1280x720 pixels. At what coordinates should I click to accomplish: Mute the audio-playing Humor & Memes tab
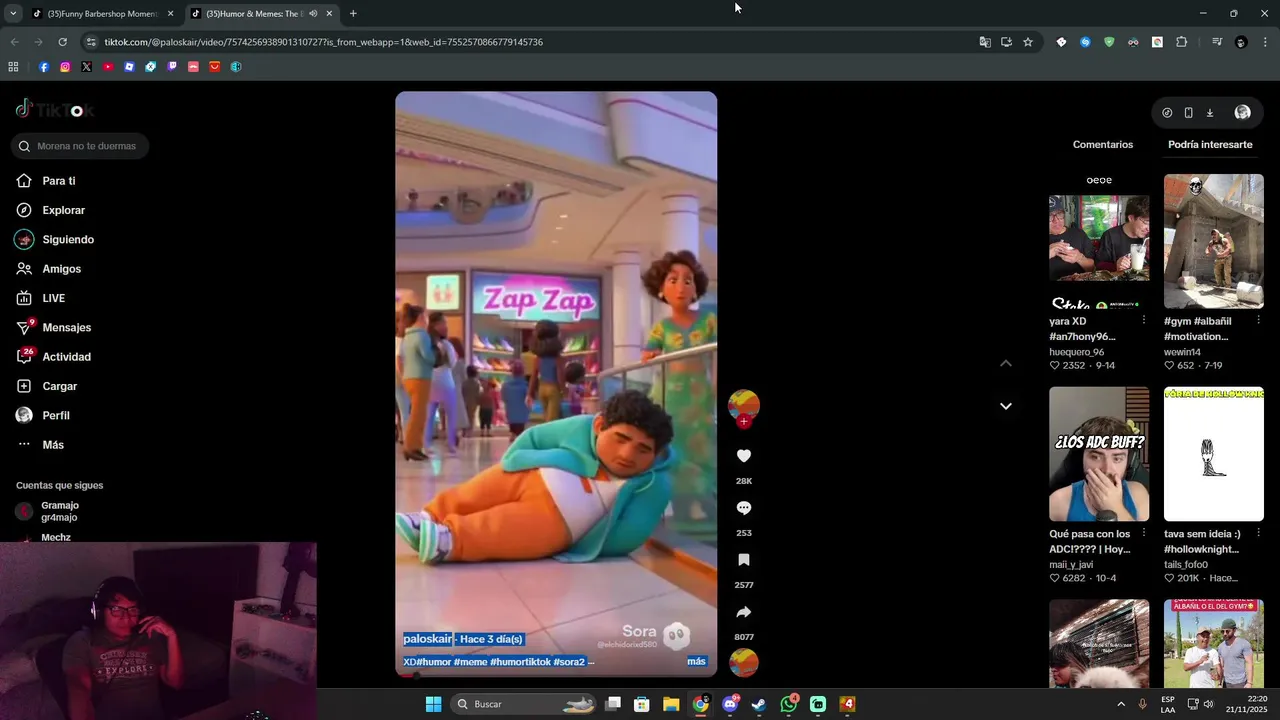[x=314, y=14]
